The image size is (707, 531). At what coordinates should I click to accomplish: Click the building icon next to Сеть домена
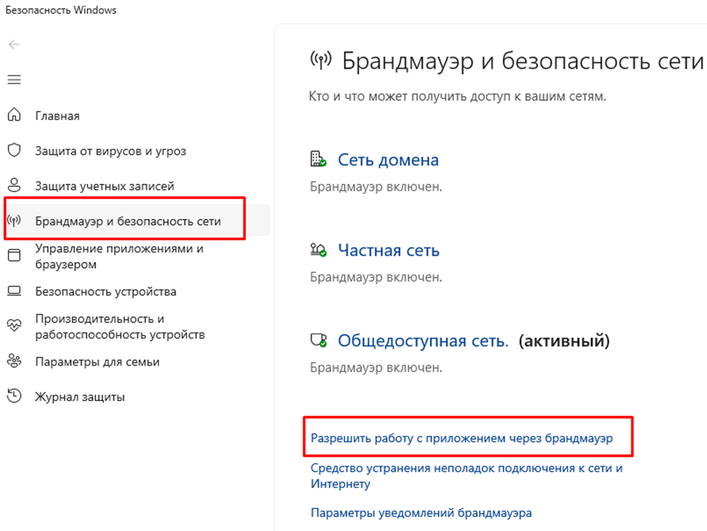point(318,159)
